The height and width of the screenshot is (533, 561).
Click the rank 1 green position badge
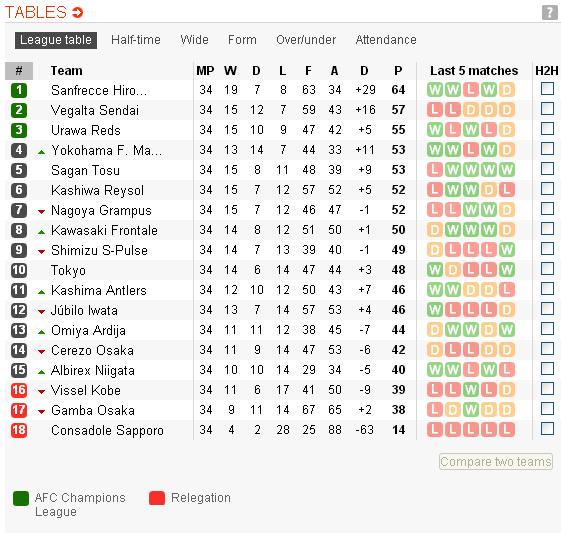(19, 90)
